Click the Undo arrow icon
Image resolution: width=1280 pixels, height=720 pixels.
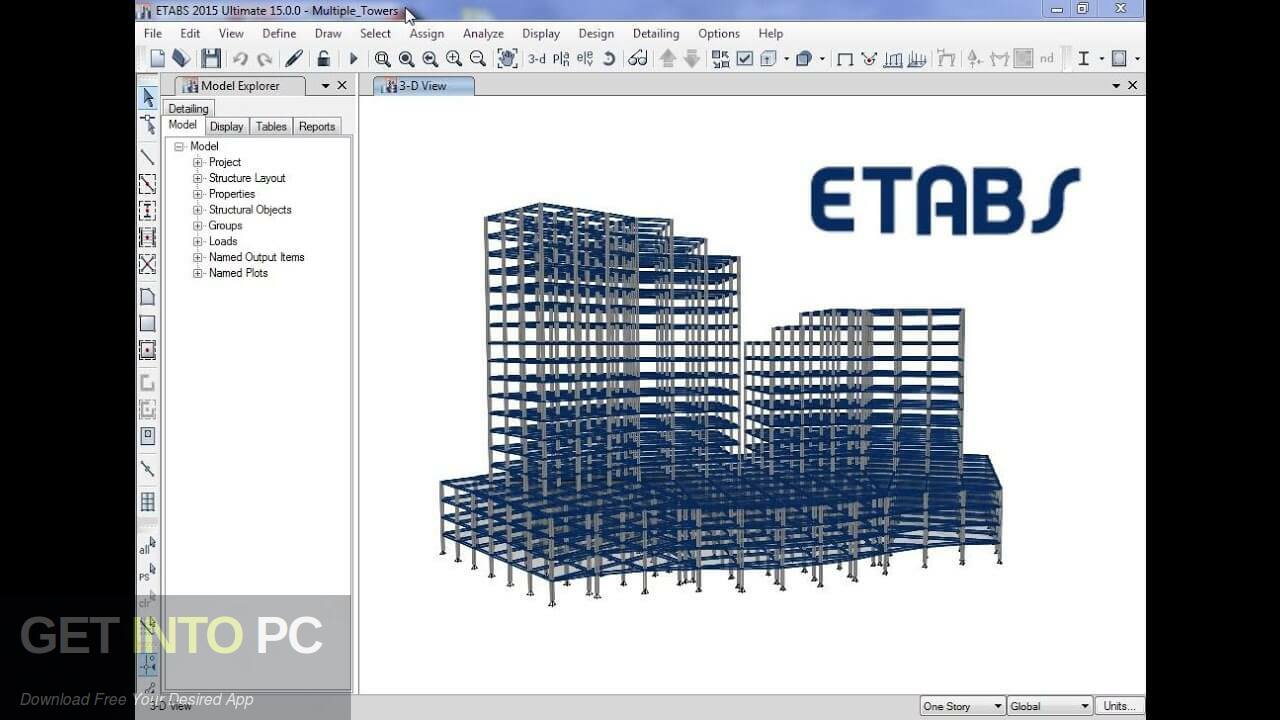240,59
